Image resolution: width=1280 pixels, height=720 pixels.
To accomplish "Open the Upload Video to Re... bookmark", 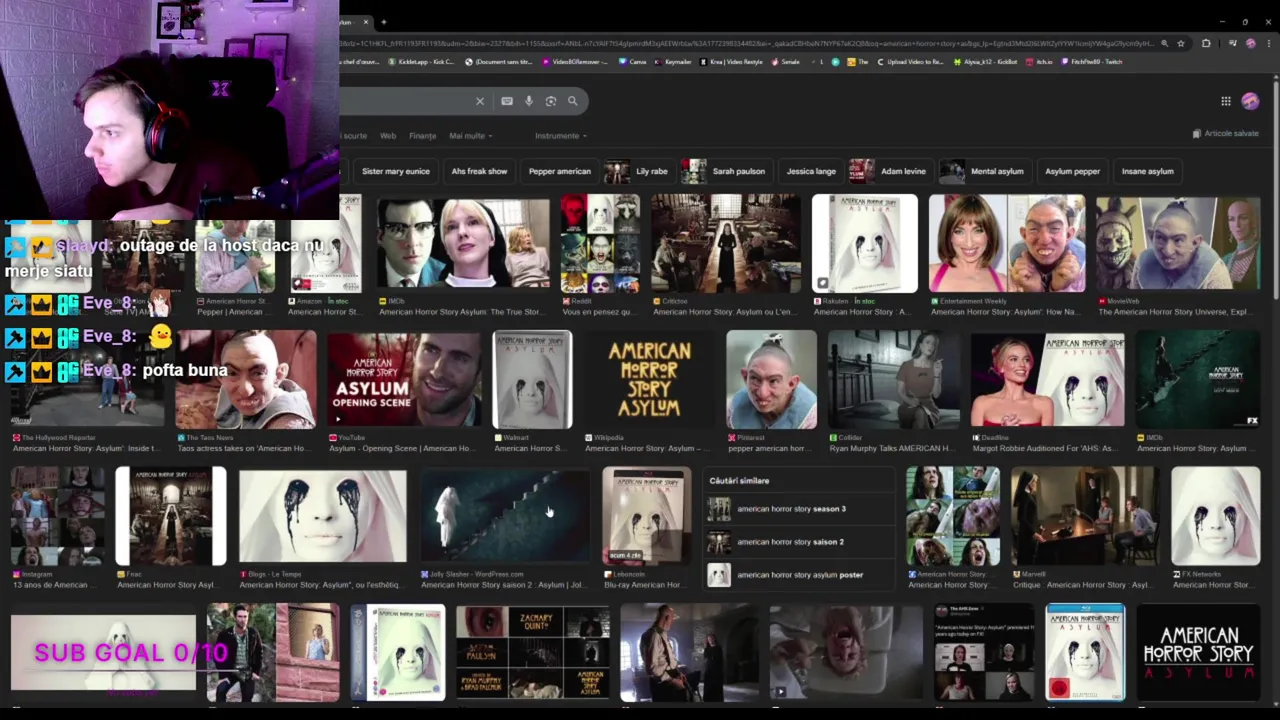I will [x=910, y=62].
